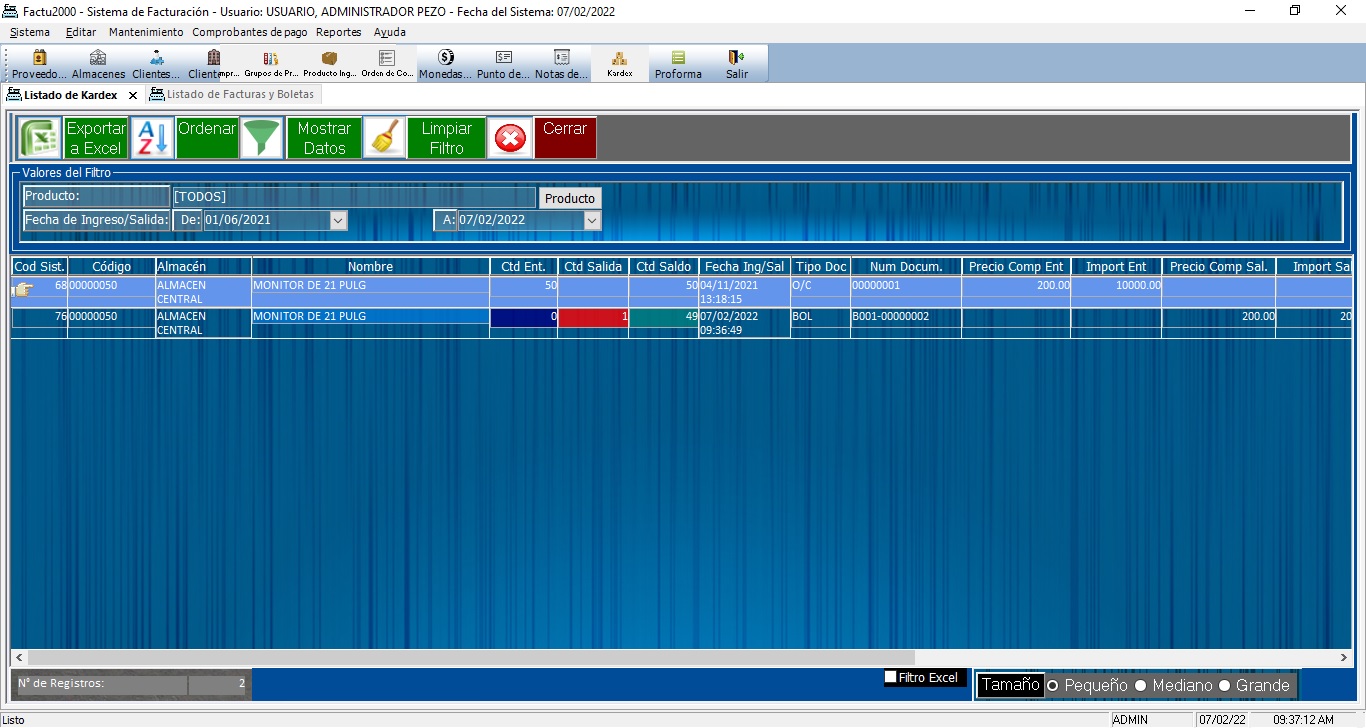Click the Ordenar button
The image size is (1366, 728).
coord(207,138)
